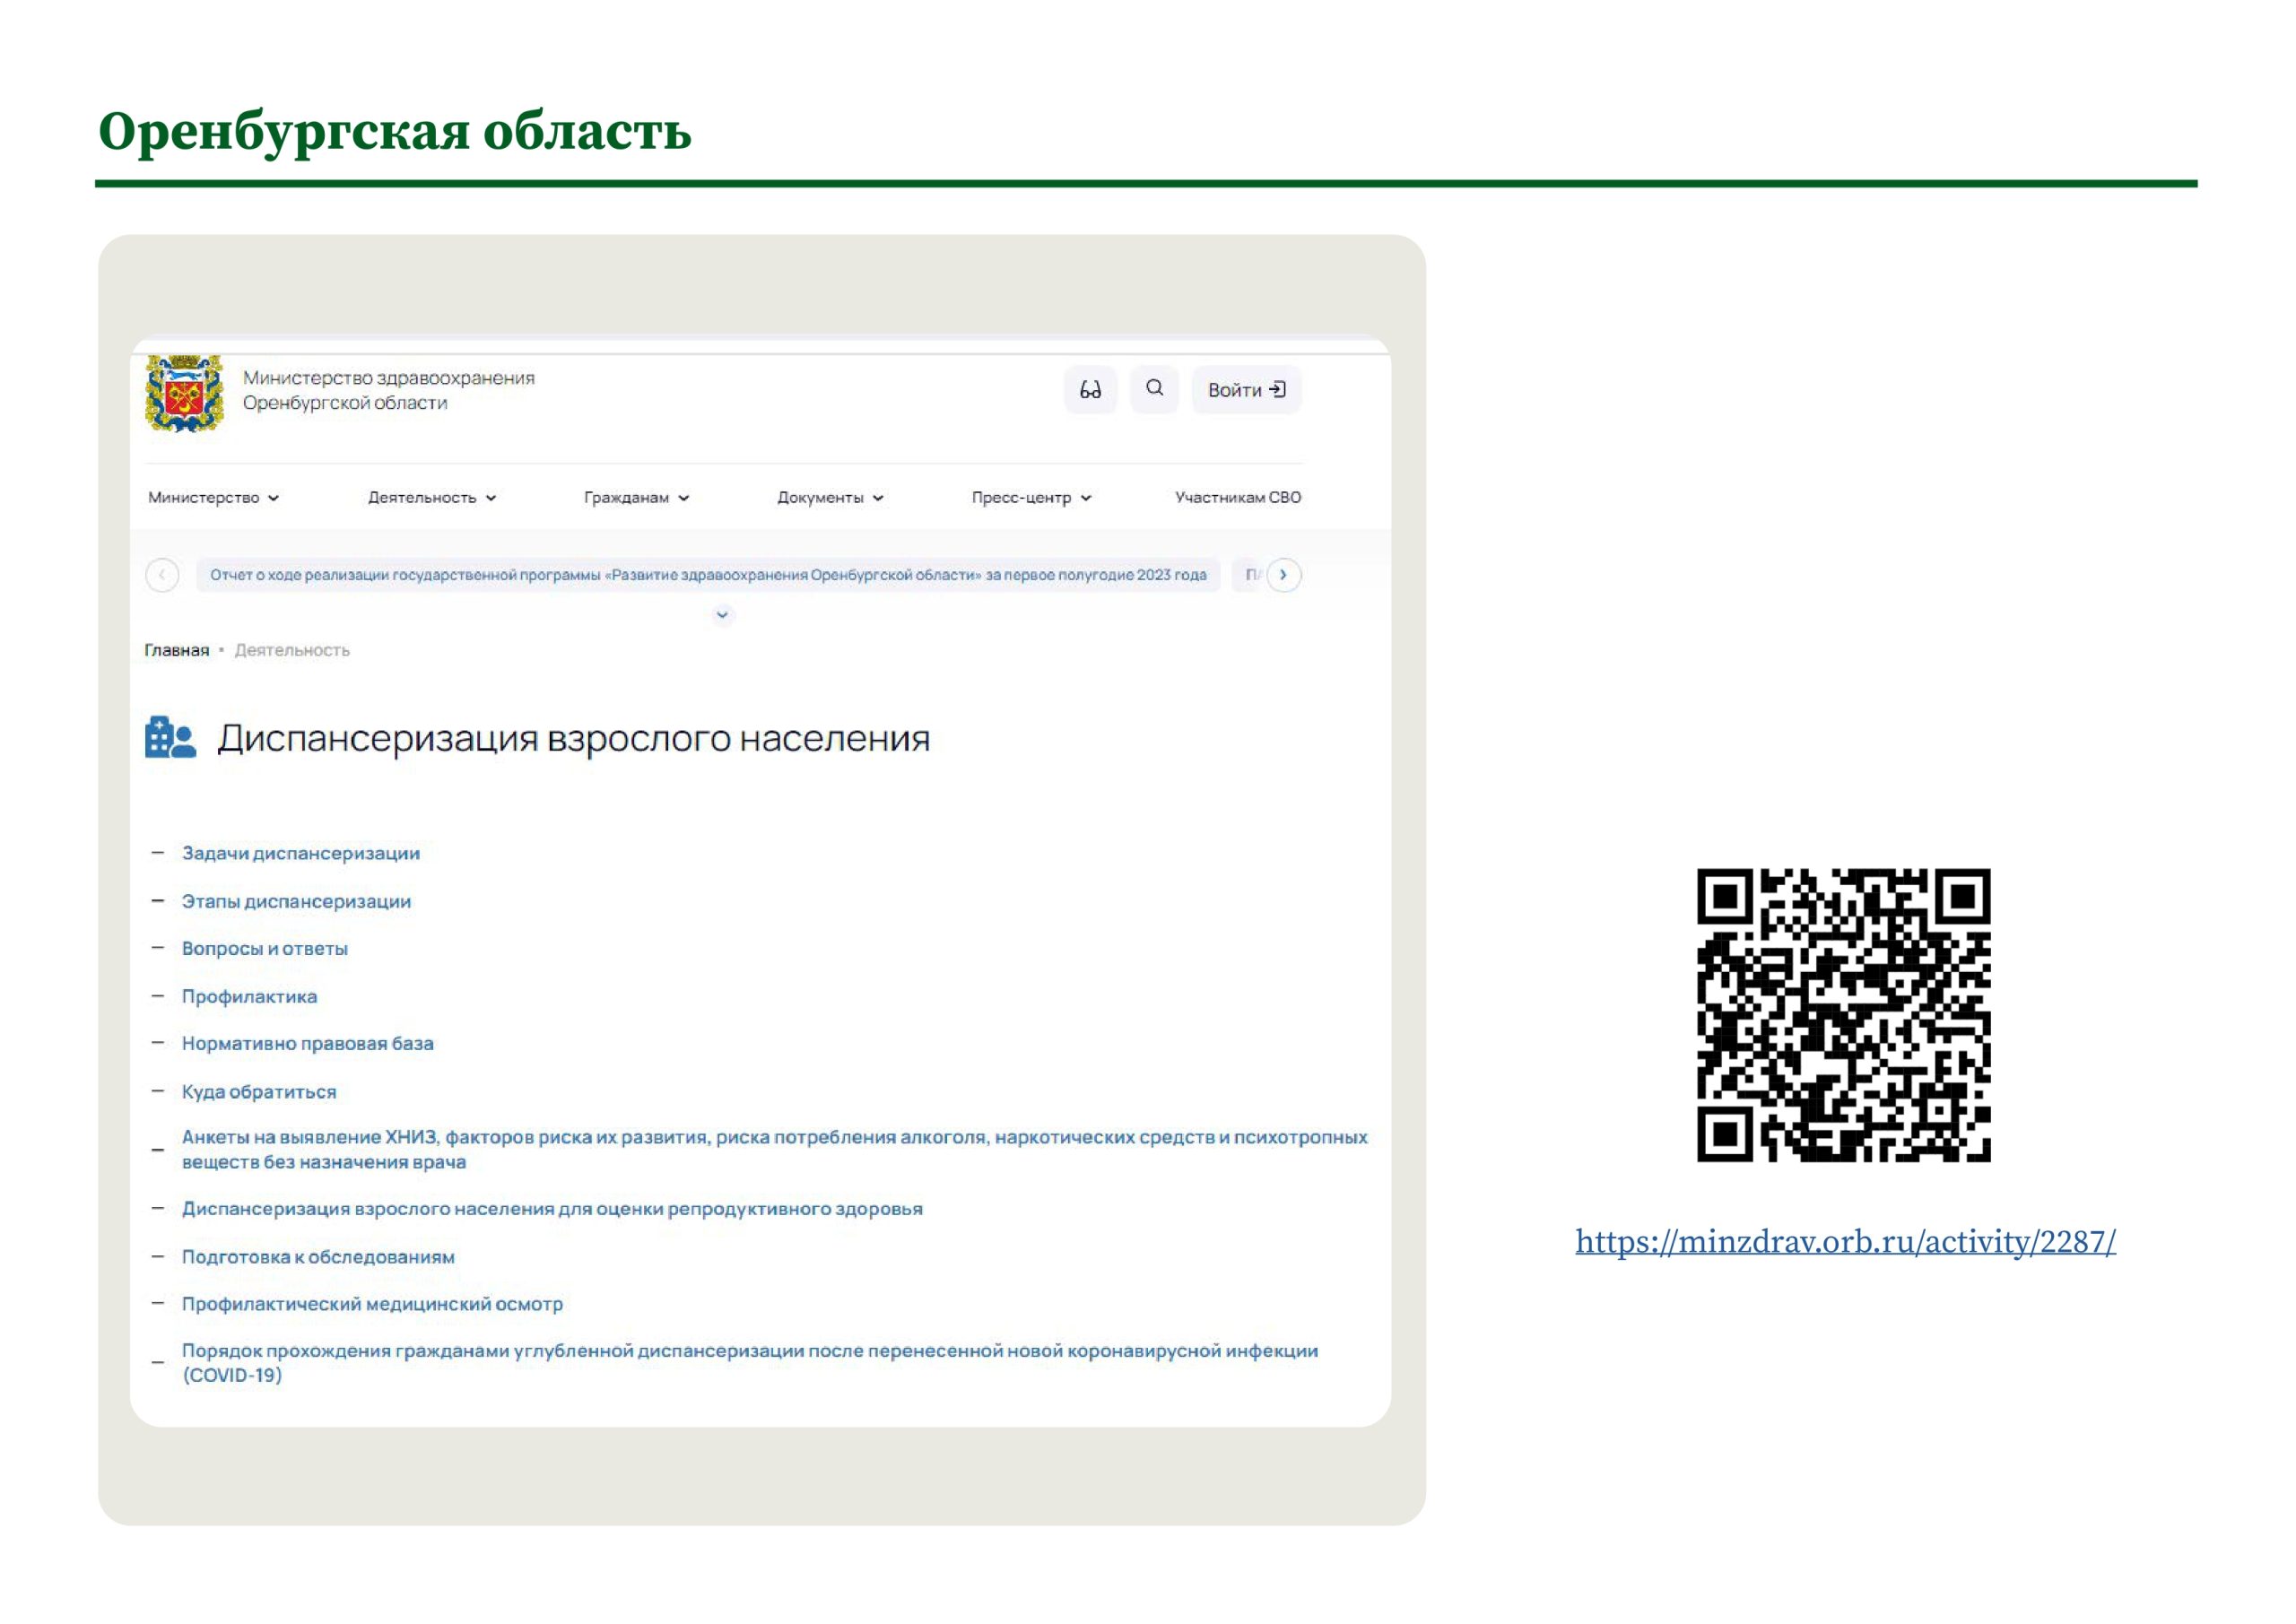Go to Главная breadcrumb
Screen dimensions: 2296x1624
(x=177, y=651)
